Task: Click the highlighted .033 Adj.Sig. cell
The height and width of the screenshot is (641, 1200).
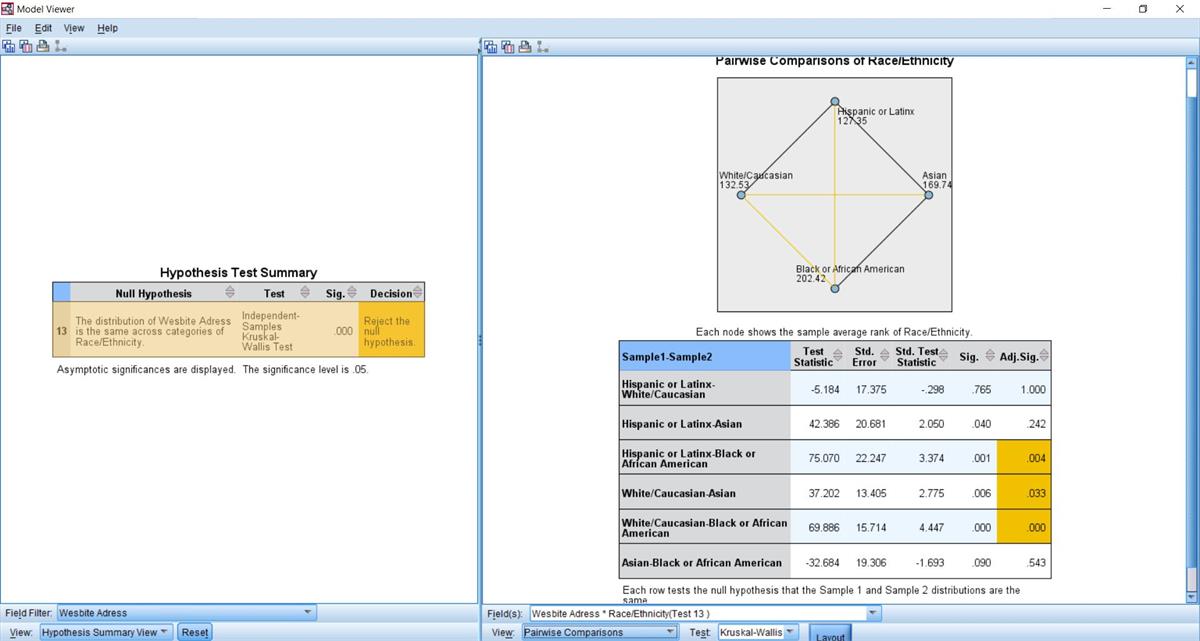Action: tap(1024, 493)
